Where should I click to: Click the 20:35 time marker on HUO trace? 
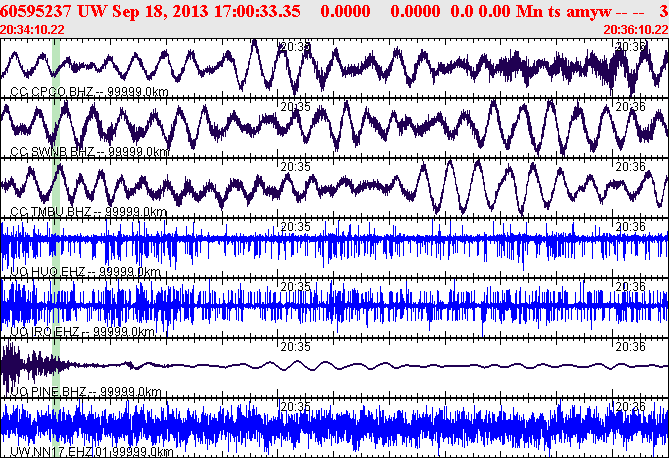(295, 227)
